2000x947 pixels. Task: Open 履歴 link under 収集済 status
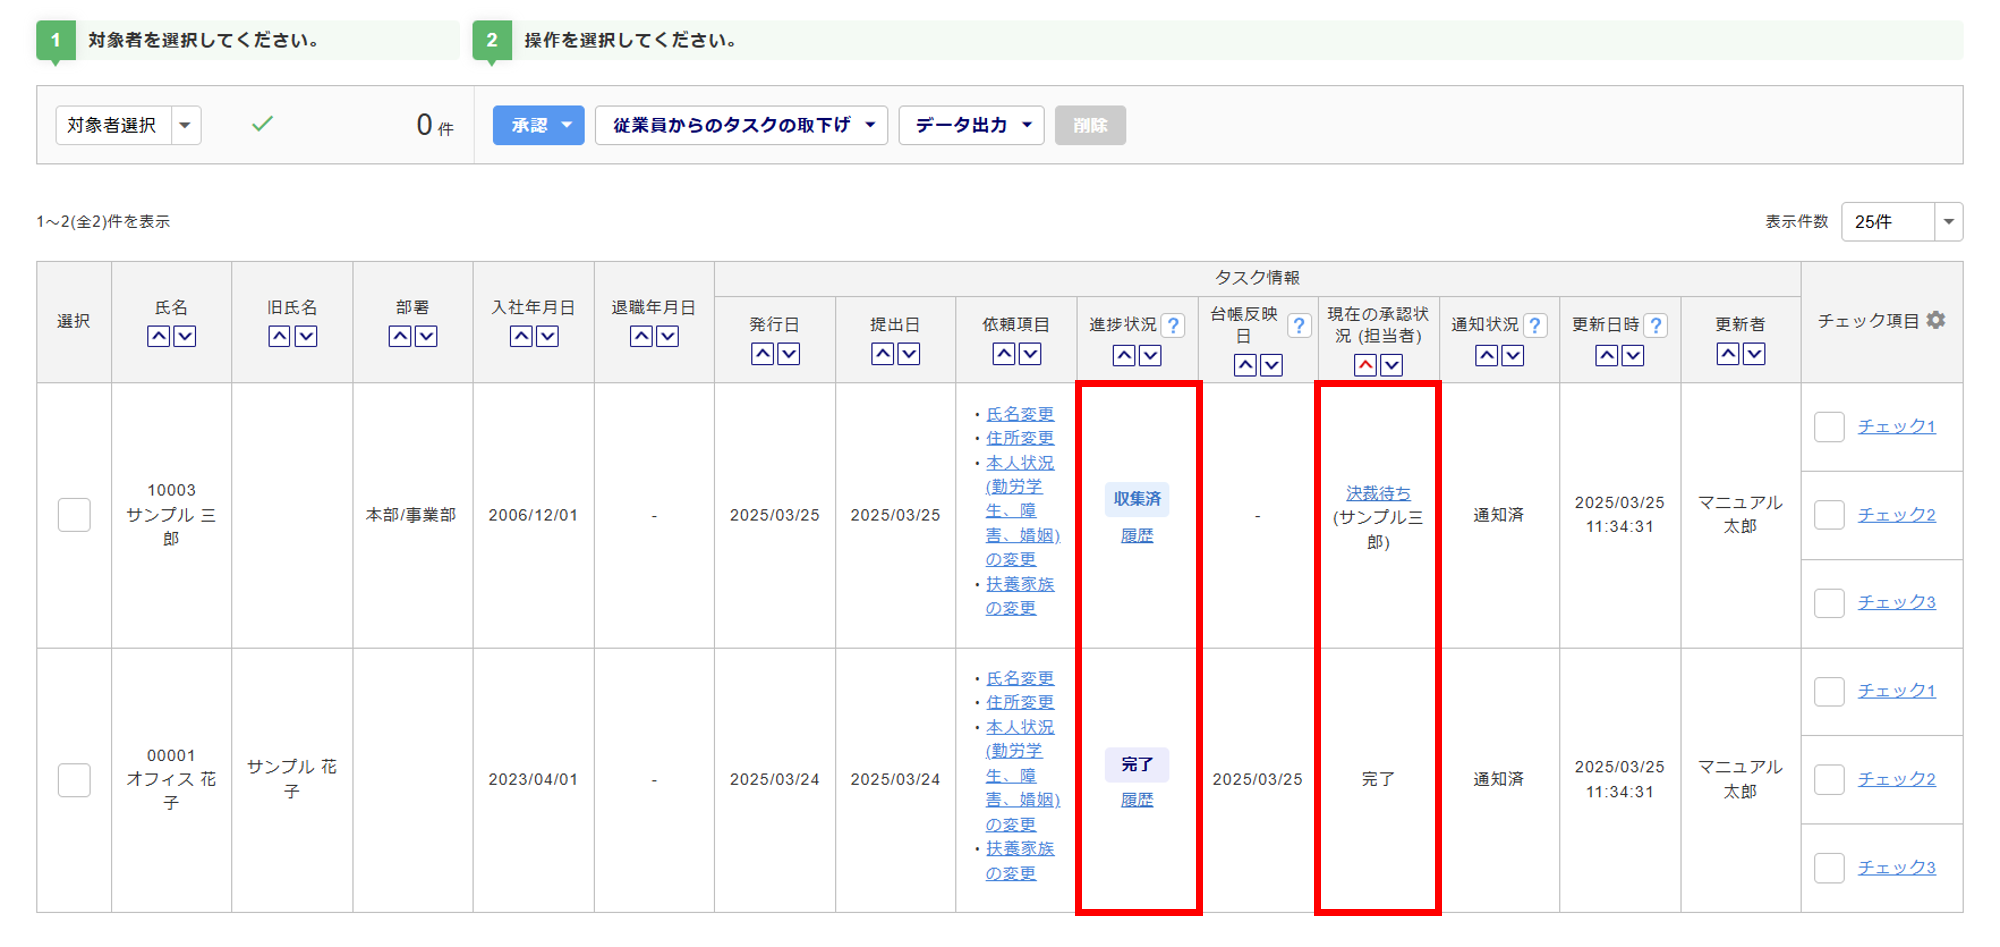(x=1137, y=536)
